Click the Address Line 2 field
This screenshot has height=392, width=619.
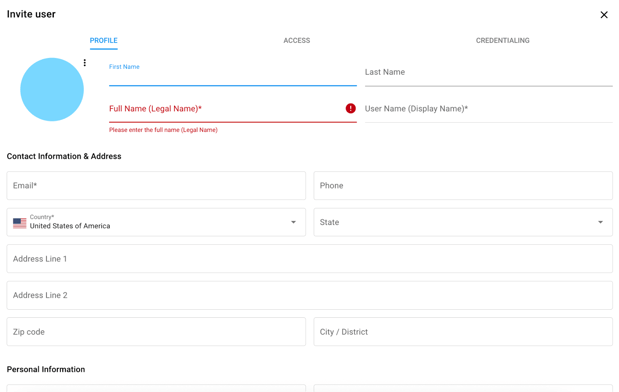310,295
